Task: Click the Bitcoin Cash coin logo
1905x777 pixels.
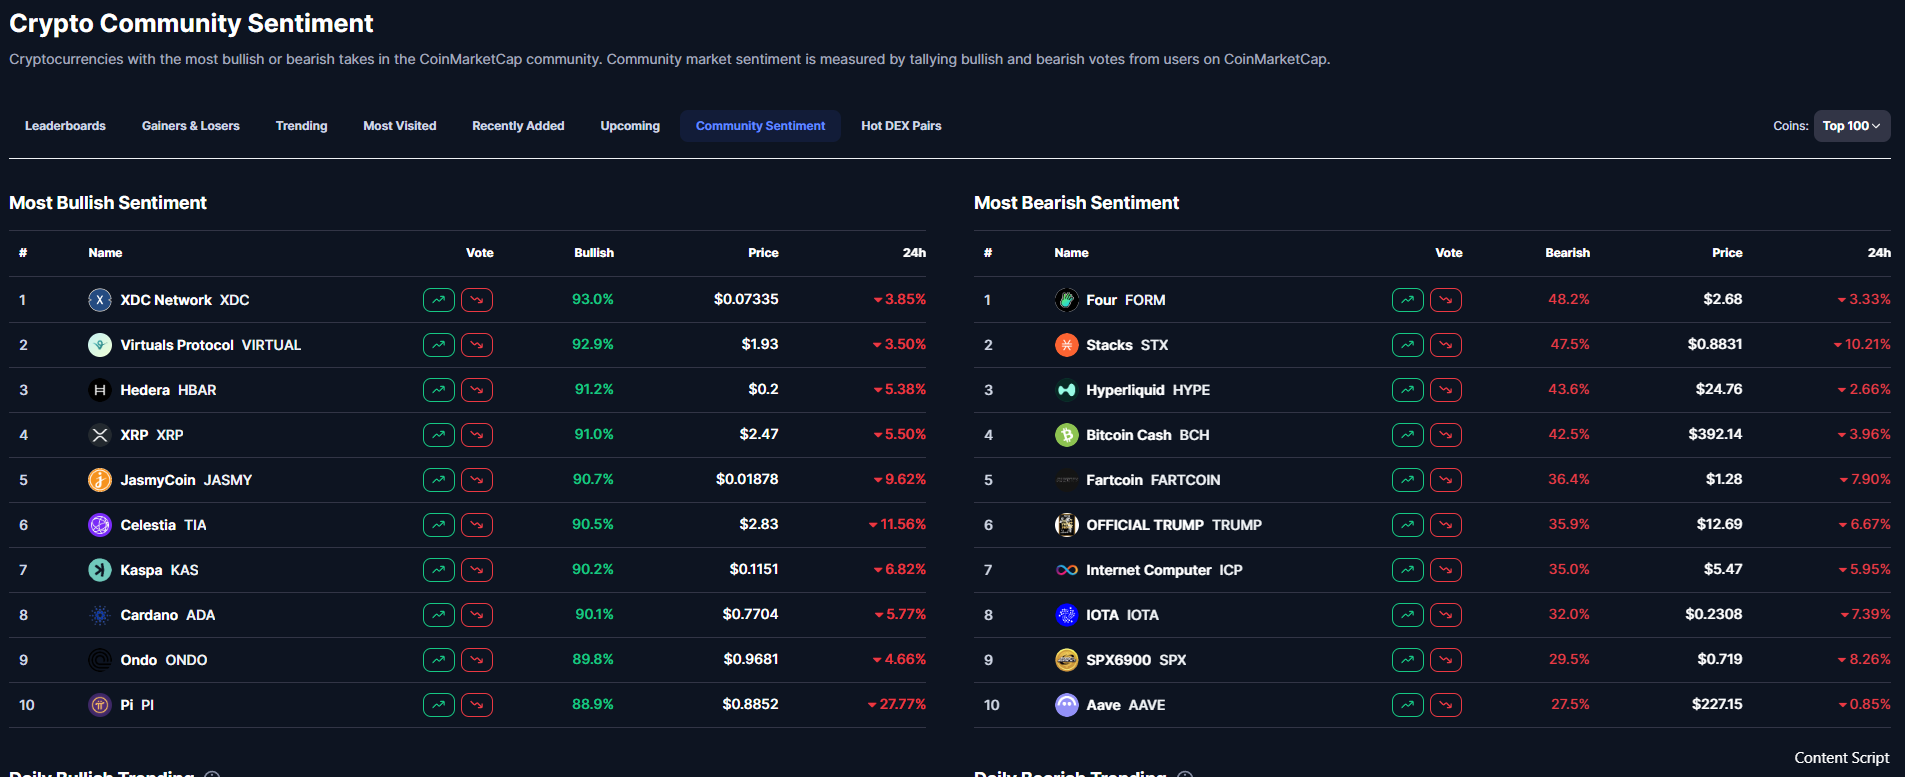Action: pos(1067,435)
